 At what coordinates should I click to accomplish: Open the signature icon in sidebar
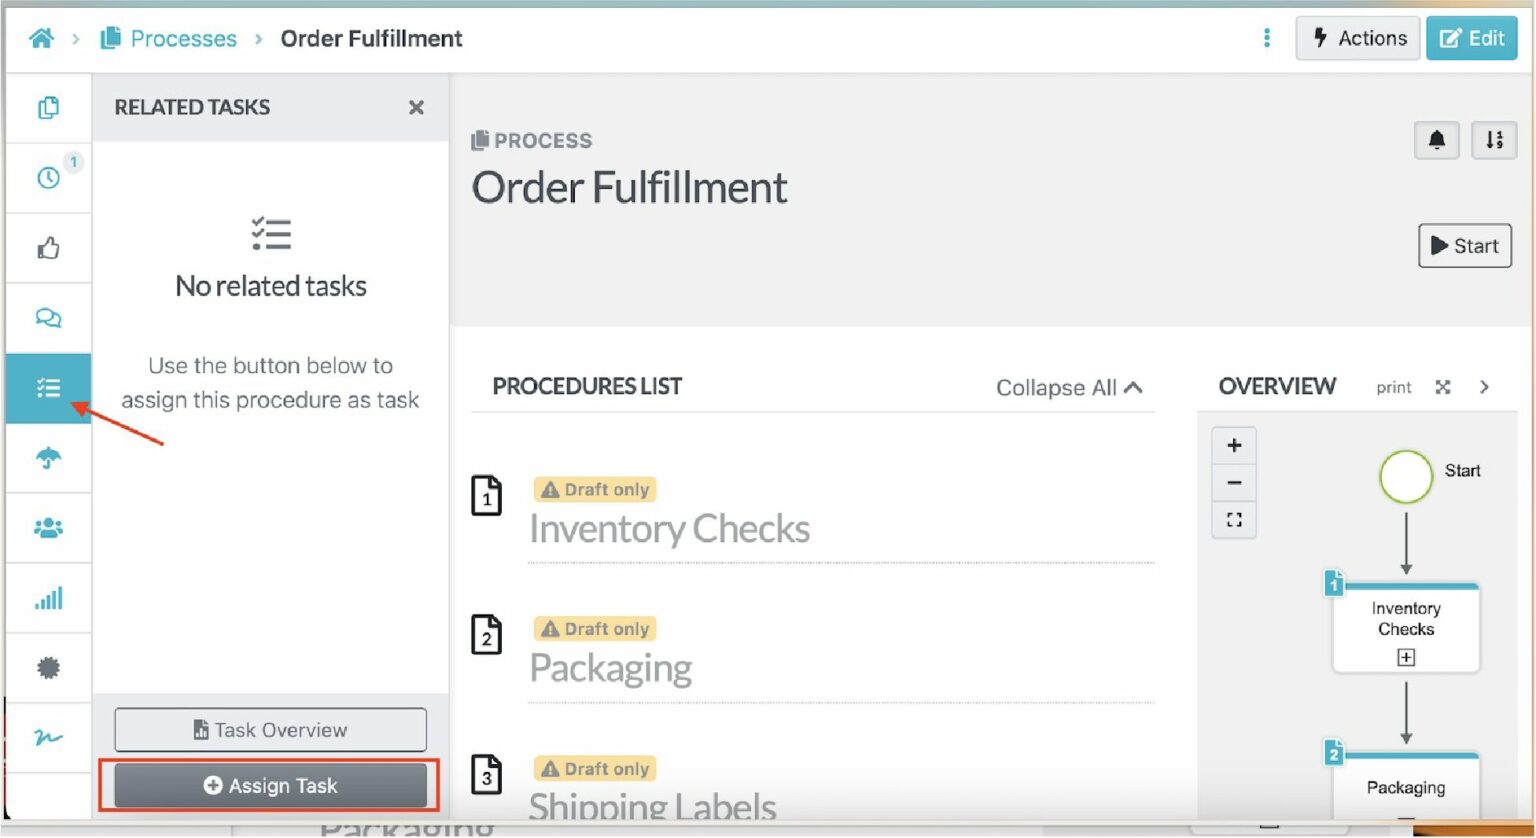pyautogui.click(x=48, y=738)
